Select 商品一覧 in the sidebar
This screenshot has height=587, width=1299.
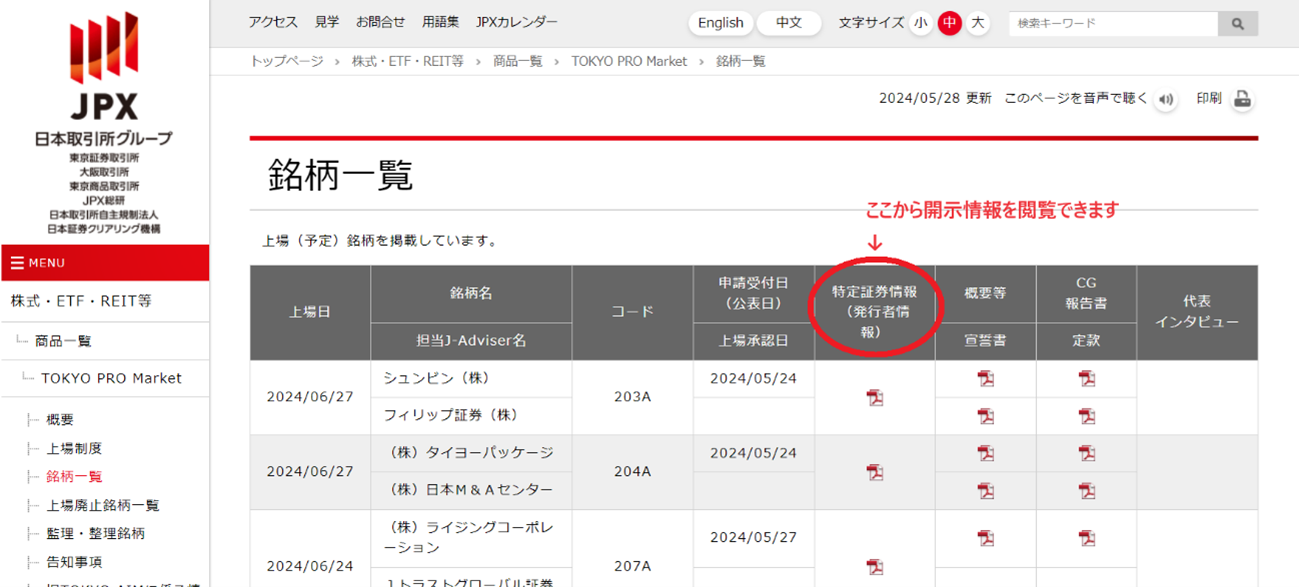63,341
